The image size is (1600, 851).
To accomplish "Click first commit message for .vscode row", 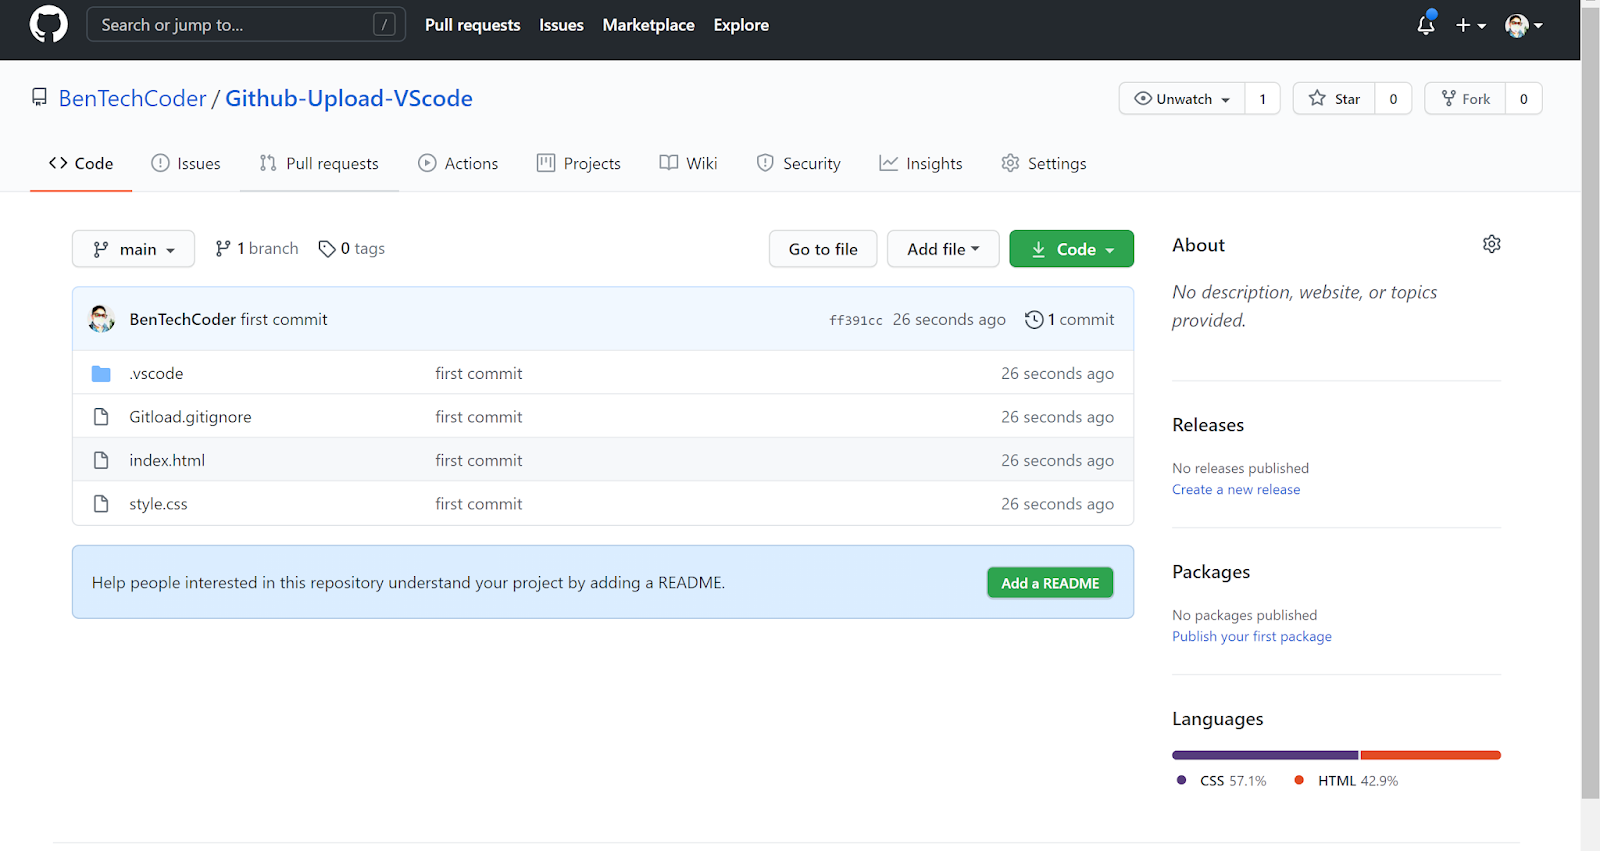I will 479,373.
